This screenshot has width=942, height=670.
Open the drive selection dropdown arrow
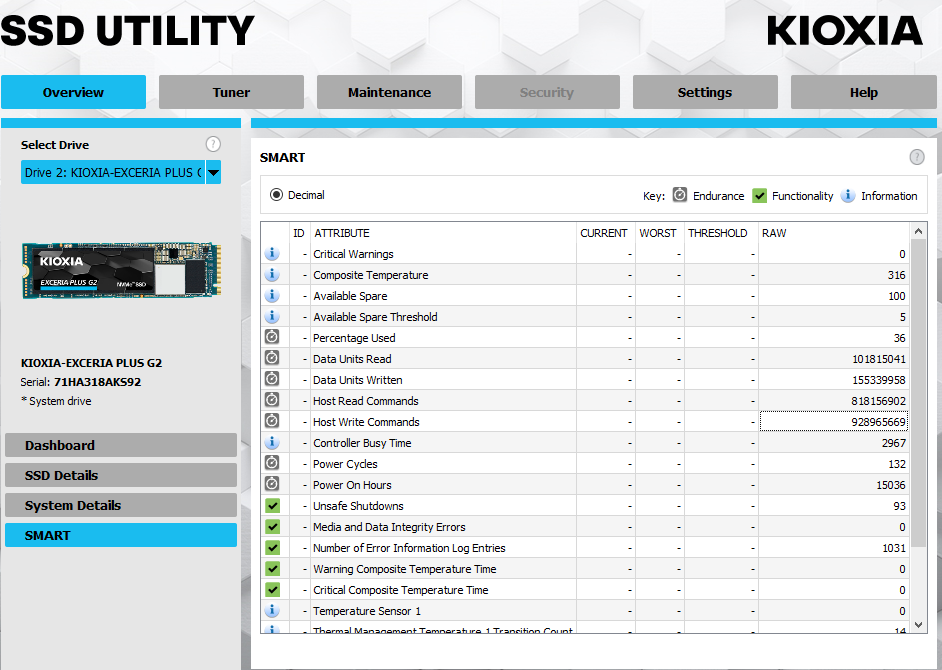pyautogui.click(x=213, y=172)
